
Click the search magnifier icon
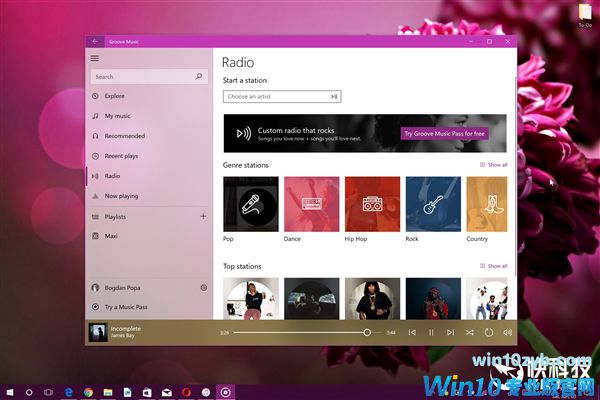pos(199,77)
